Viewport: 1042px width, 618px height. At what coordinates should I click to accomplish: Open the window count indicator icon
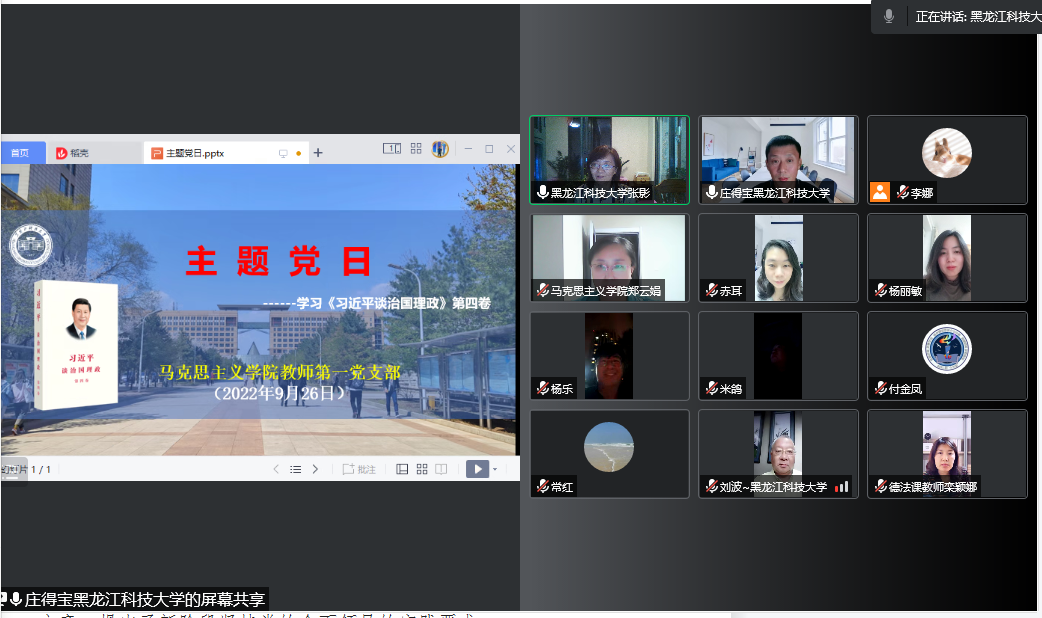point(392,149)
